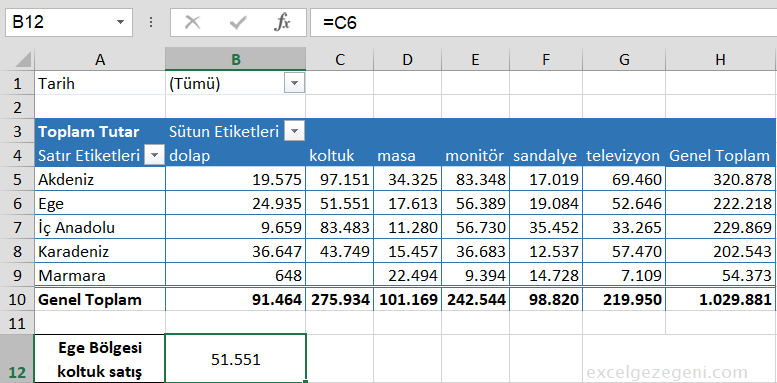This screenshot has height=383, width=777.
Task: Click the Ege row label
Action: (x=100, y=203)
